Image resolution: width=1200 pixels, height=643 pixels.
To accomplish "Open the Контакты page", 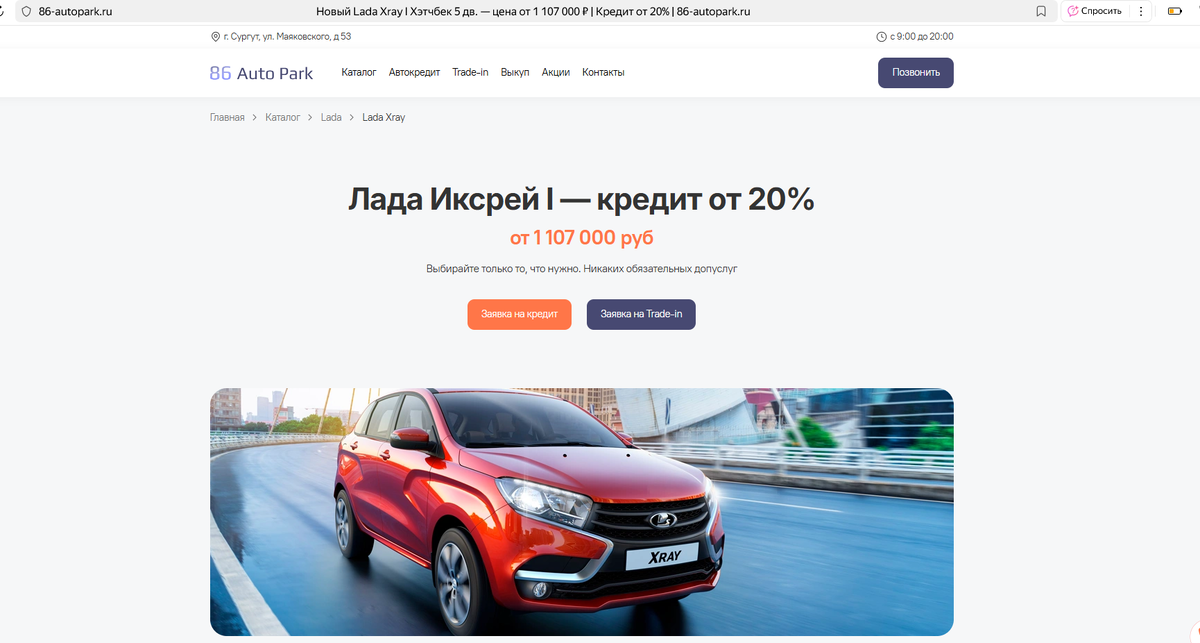I will click(603, 72).
